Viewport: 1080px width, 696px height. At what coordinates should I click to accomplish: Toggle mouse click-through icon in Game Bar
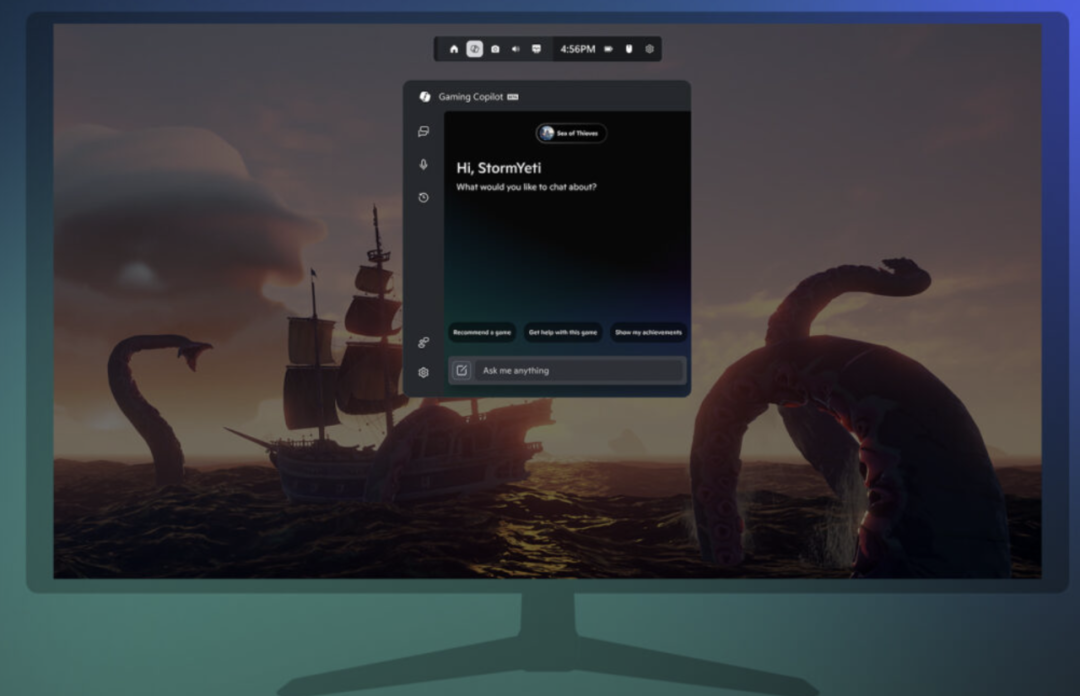629,49
